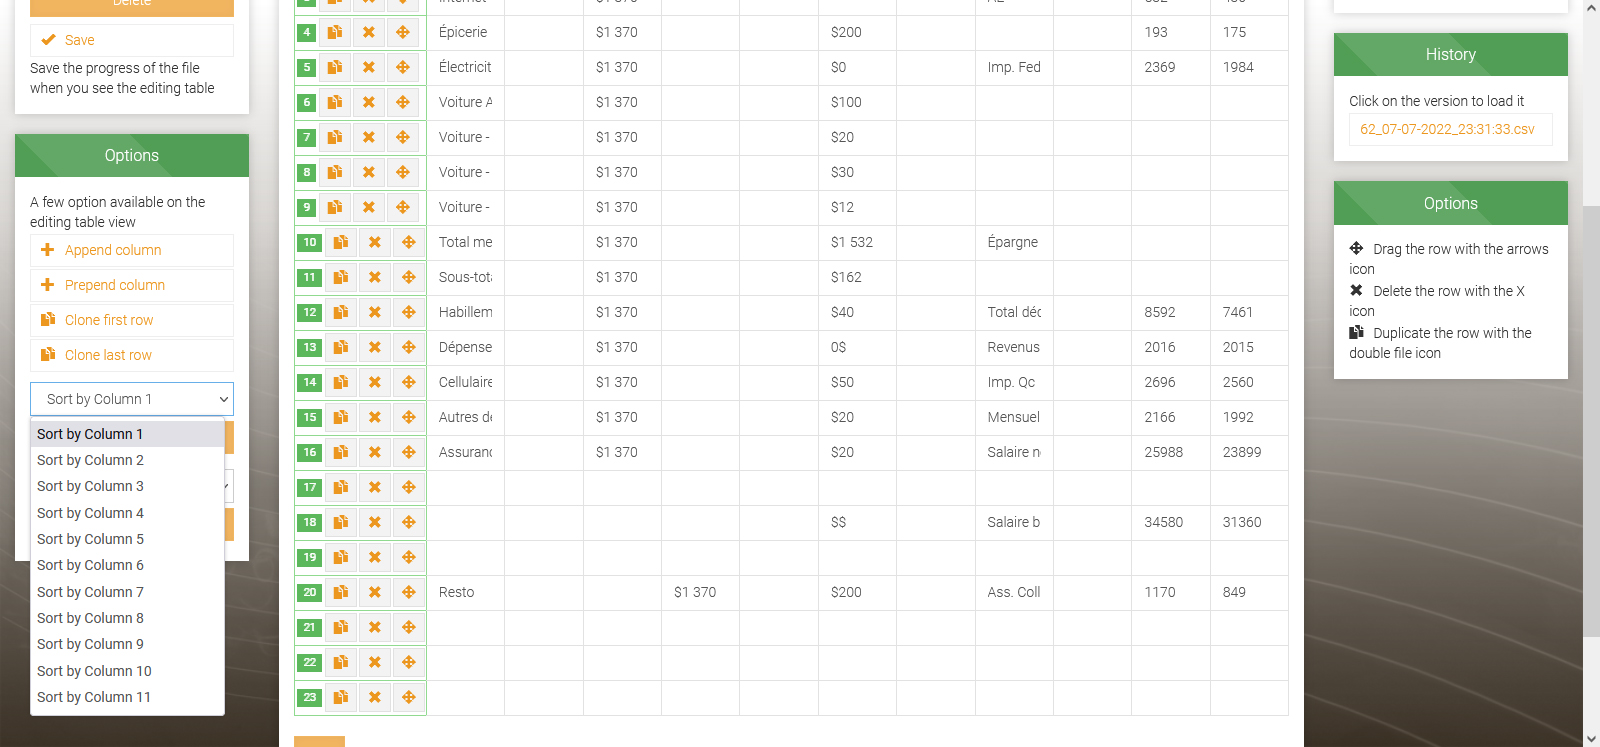The height and width of the screenshot is (747, 1600).
Task: Load history version 62_07-07-2022 csv
Action: pyautogui.click(x=1447, y=129)
